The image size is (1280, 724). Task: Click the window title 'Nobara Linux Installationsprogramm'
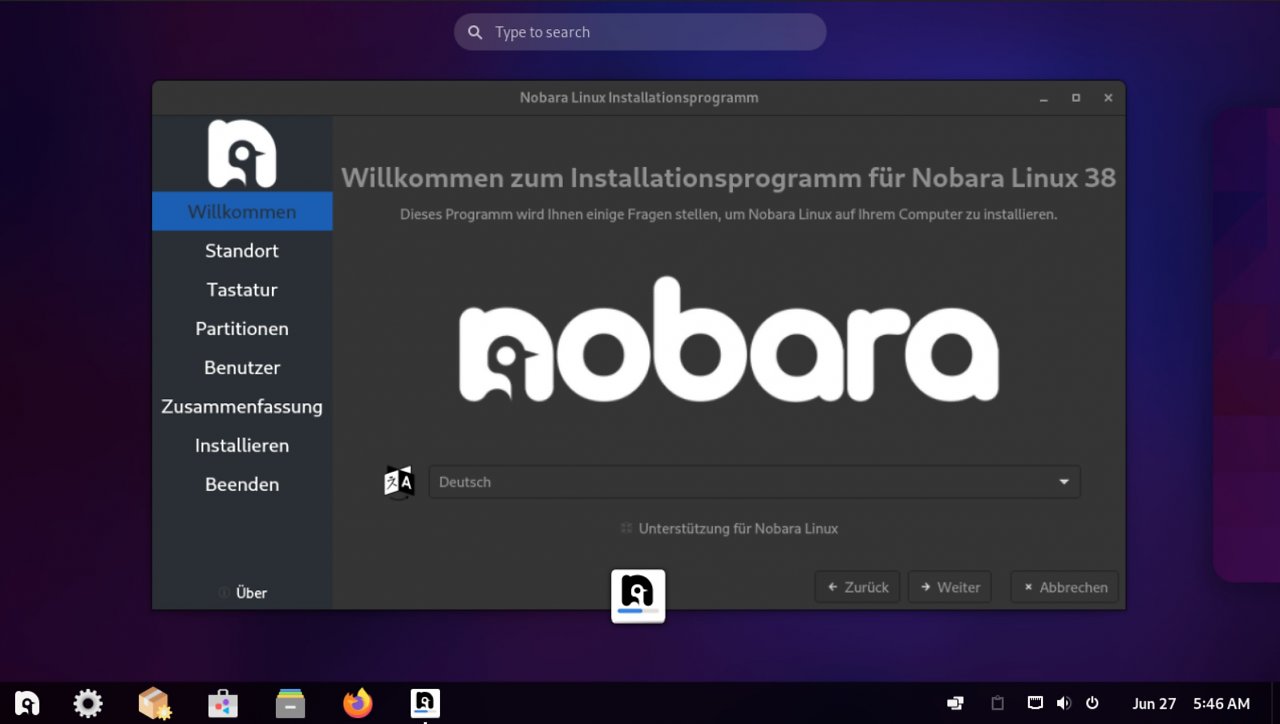(639, 98)
